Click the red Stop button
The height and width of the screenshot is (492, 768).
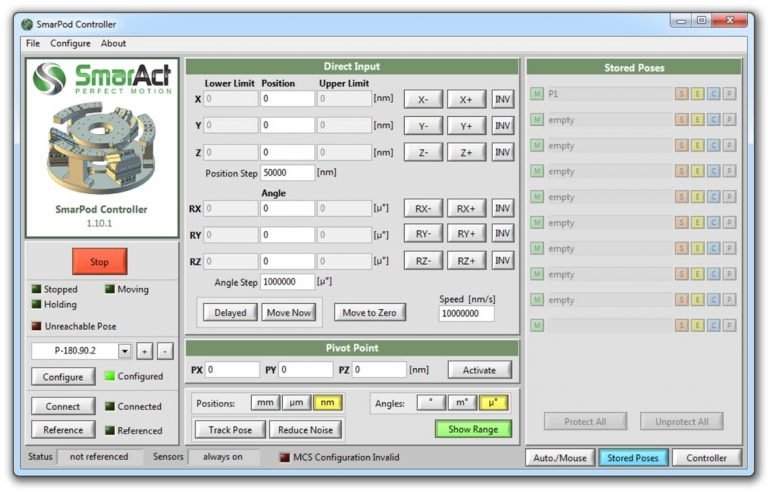99,262
